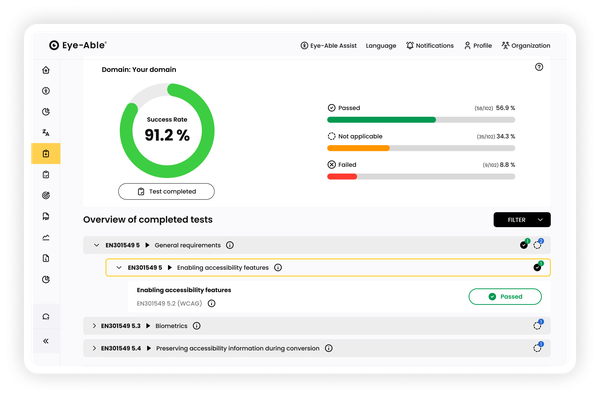
Task: Click the help question mark icon
Action: (539, 67)
